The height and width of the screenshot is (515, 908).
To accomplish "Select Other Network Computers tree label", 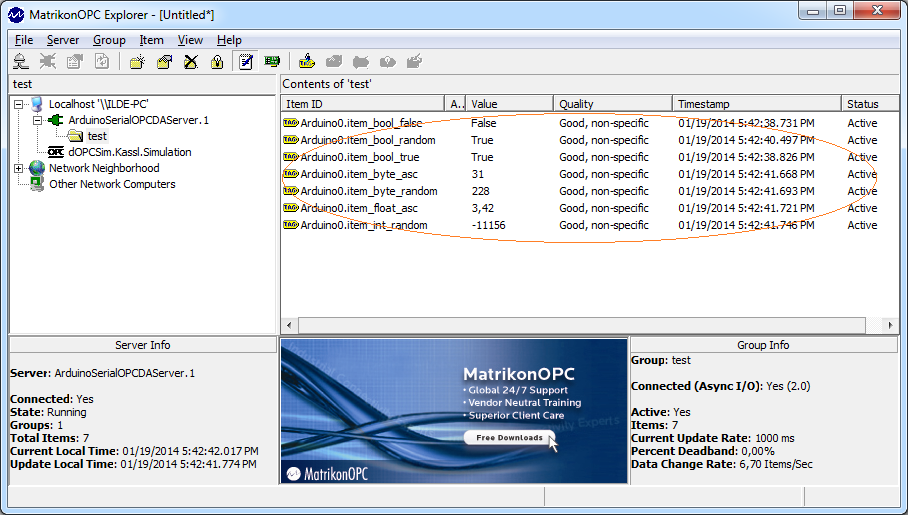I will coord(112,184).
